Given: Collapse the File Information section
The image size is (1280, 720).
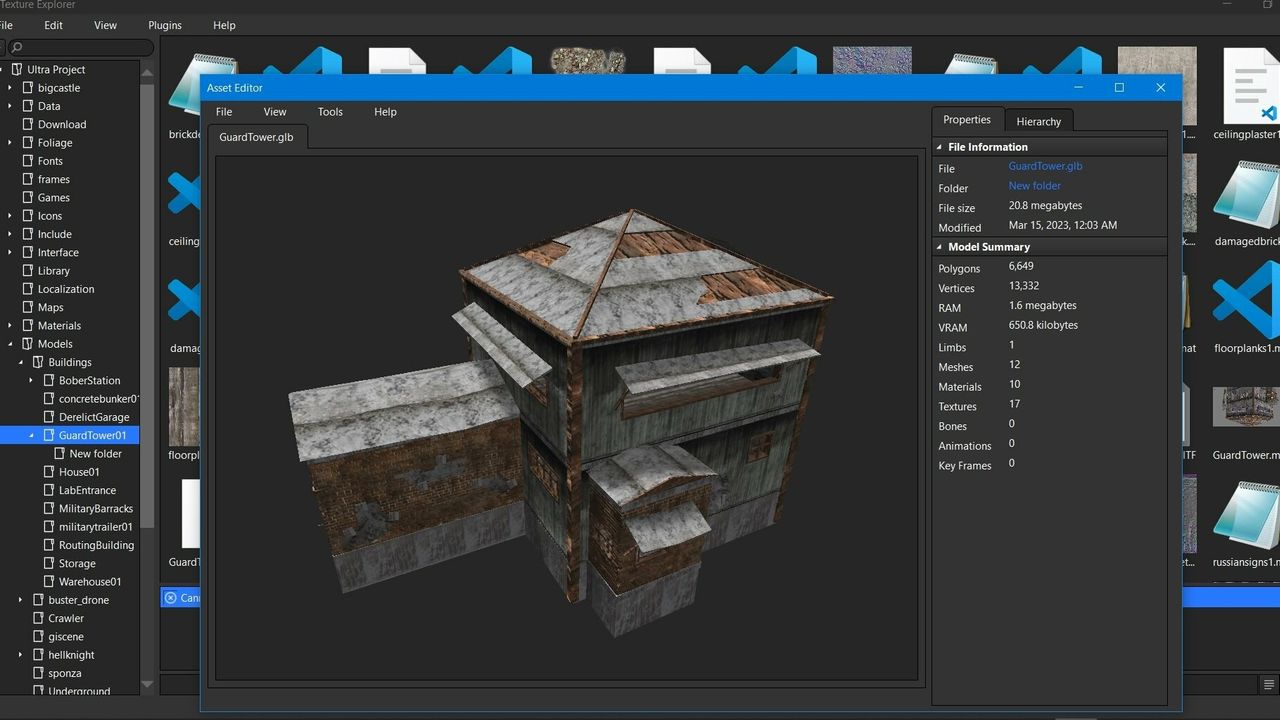Looking at the screenshot, I should pyautogui.click(x=939, y=147).
